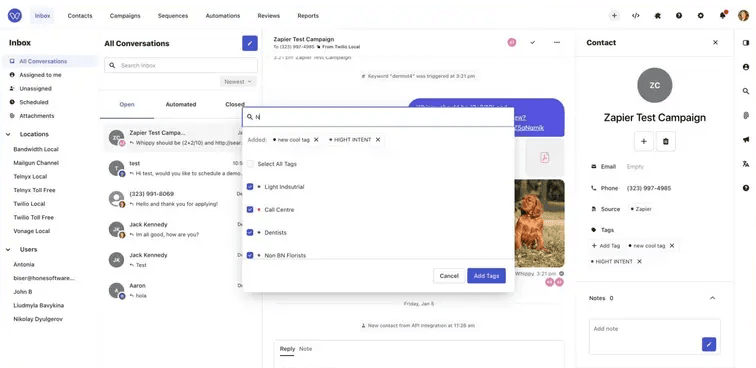Image resolution: width=756 pixels, height=368 pixels.
Task: Open the help question mark in top bar
Action: click(679, 15)
